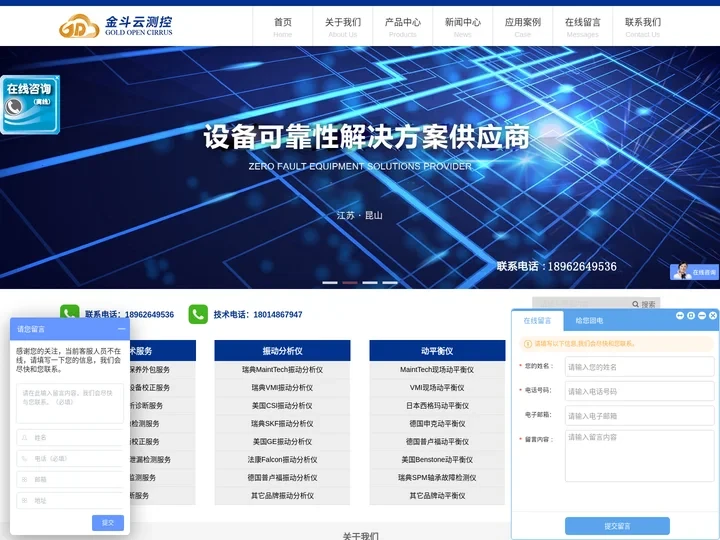Open 美国GE振动分析仪 link
The height and width of the screenshot is (540, 720).
pos(282,441)
